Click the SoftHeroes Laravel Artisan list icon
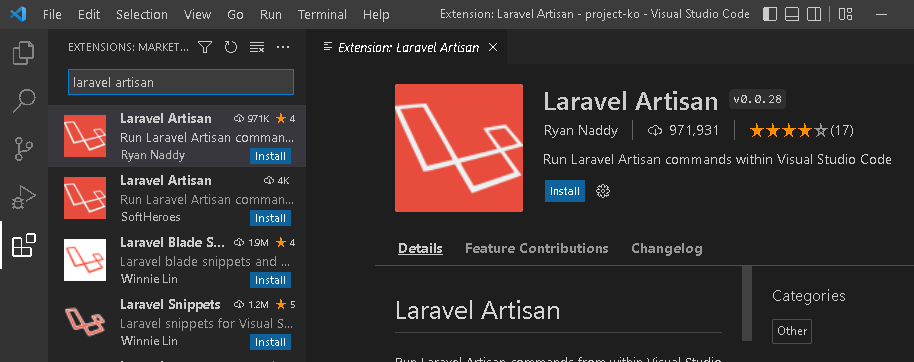Image resolution: width=914 pixels, height=362 pixels. tap(85, 198)
